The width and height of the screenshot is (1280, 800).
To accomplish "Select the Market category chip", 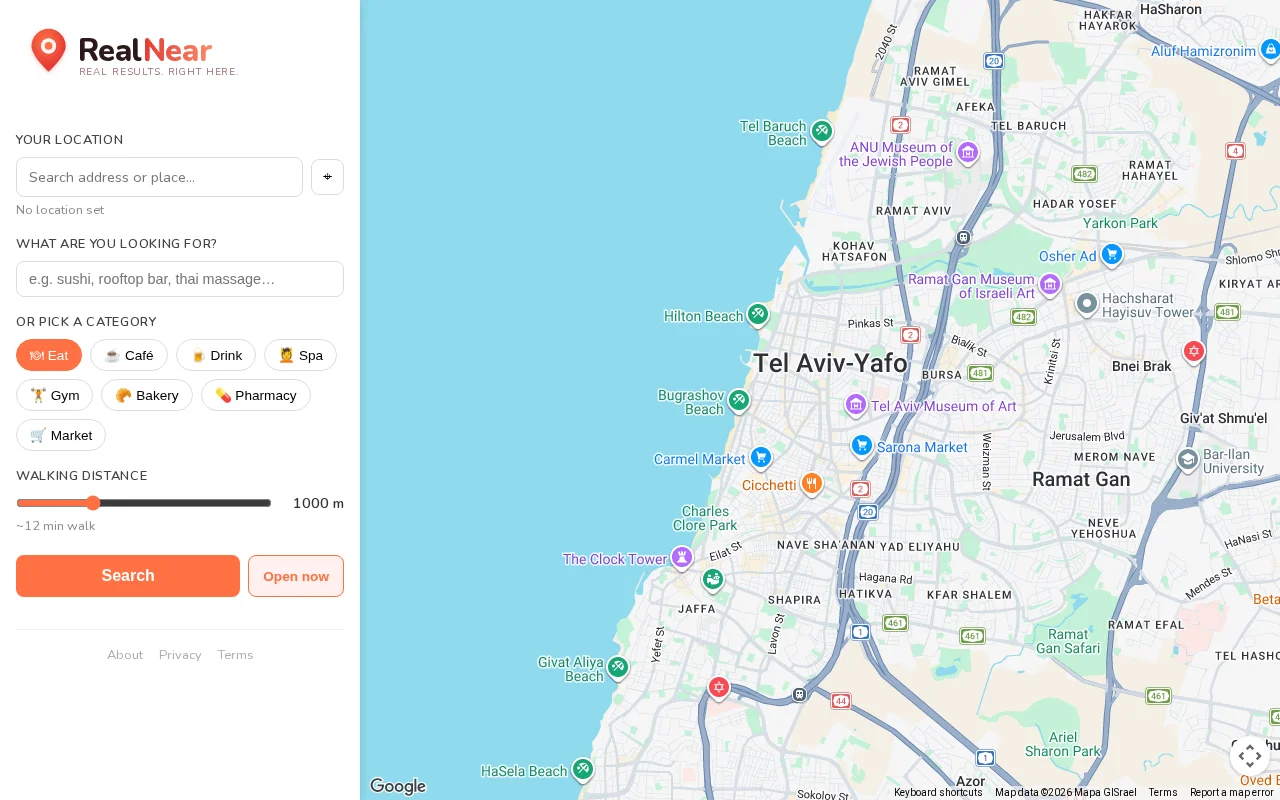I will [x=61, y=435].
